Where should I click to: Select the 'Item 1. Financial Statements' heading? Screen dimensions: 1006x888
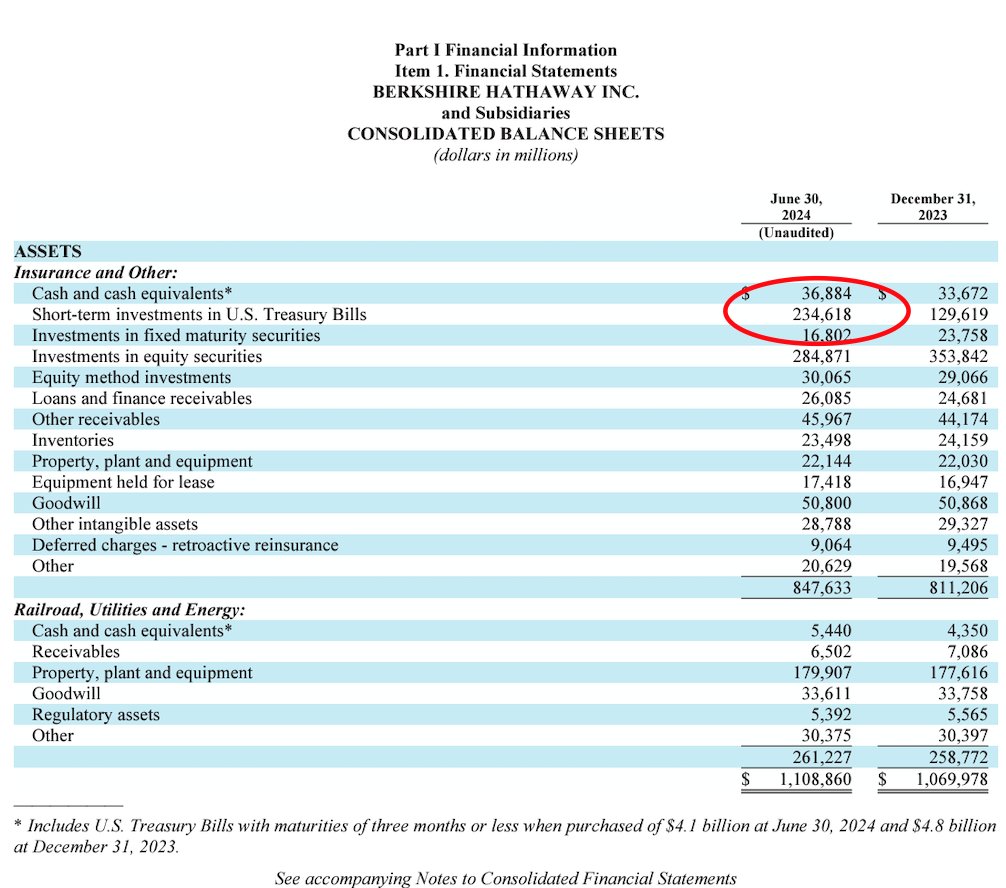[506, 71]
